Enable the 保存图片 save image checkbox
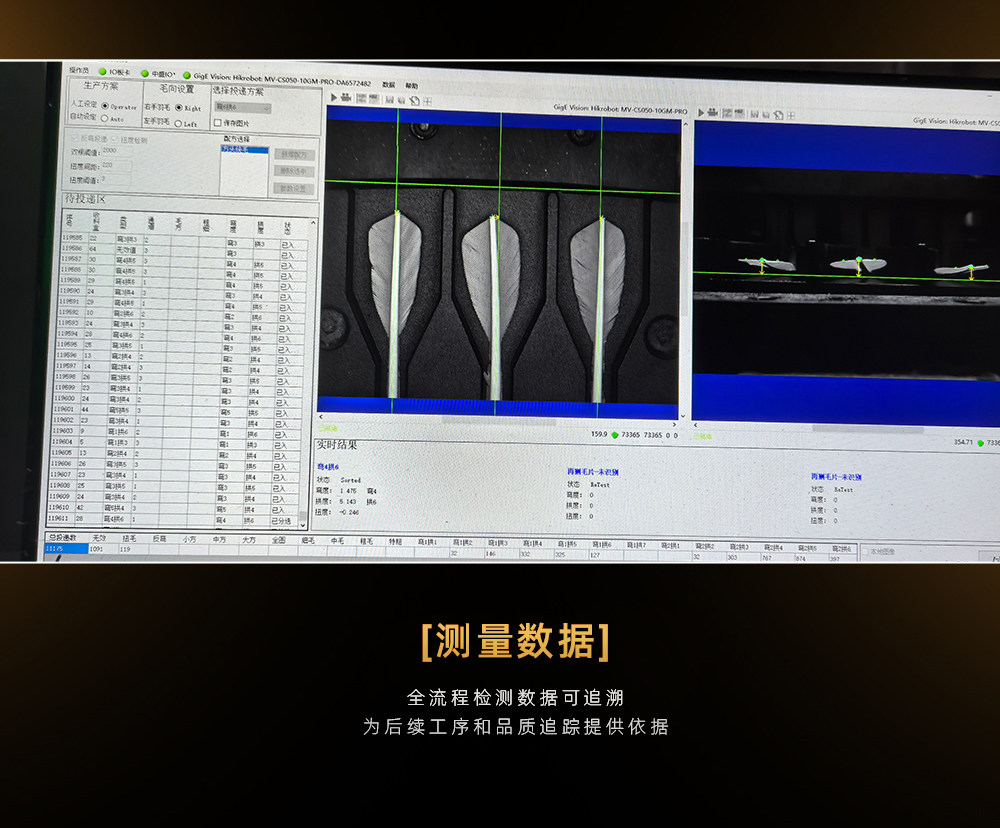The image size is (1000, 828). coord(217,122)
